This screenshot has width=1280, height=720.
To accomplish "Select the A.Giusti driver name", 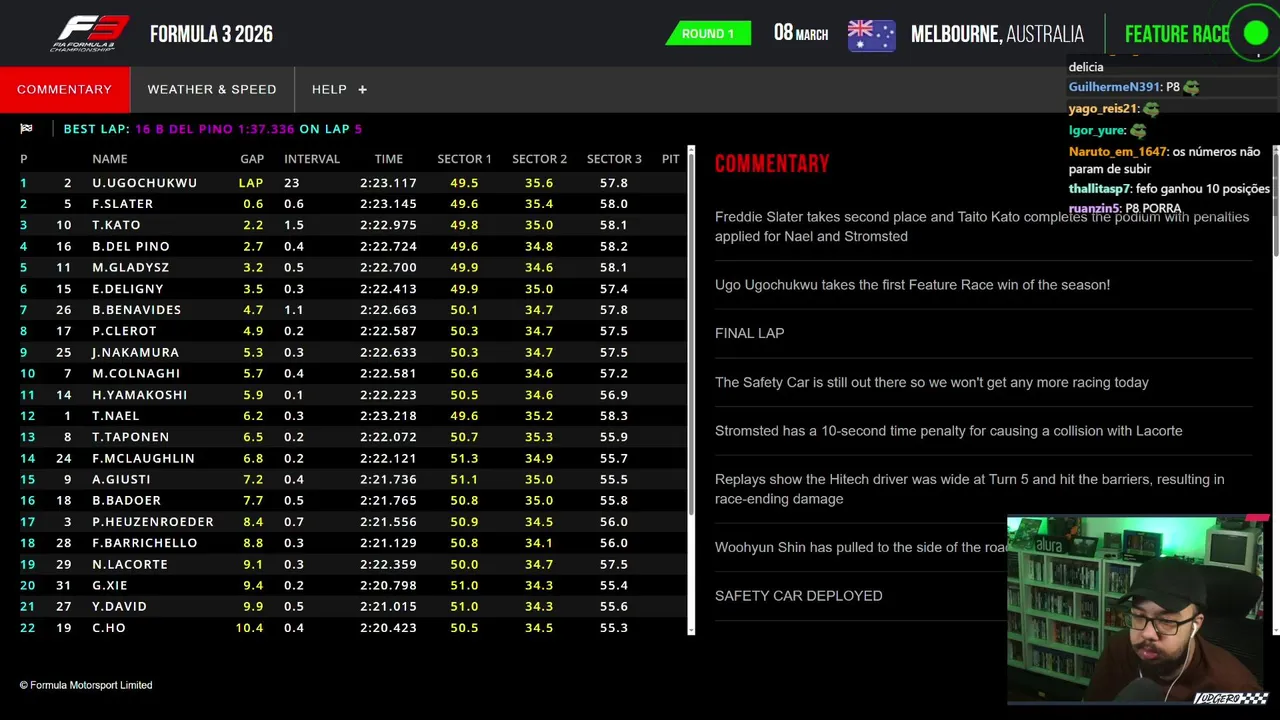I will pos(122,479).
